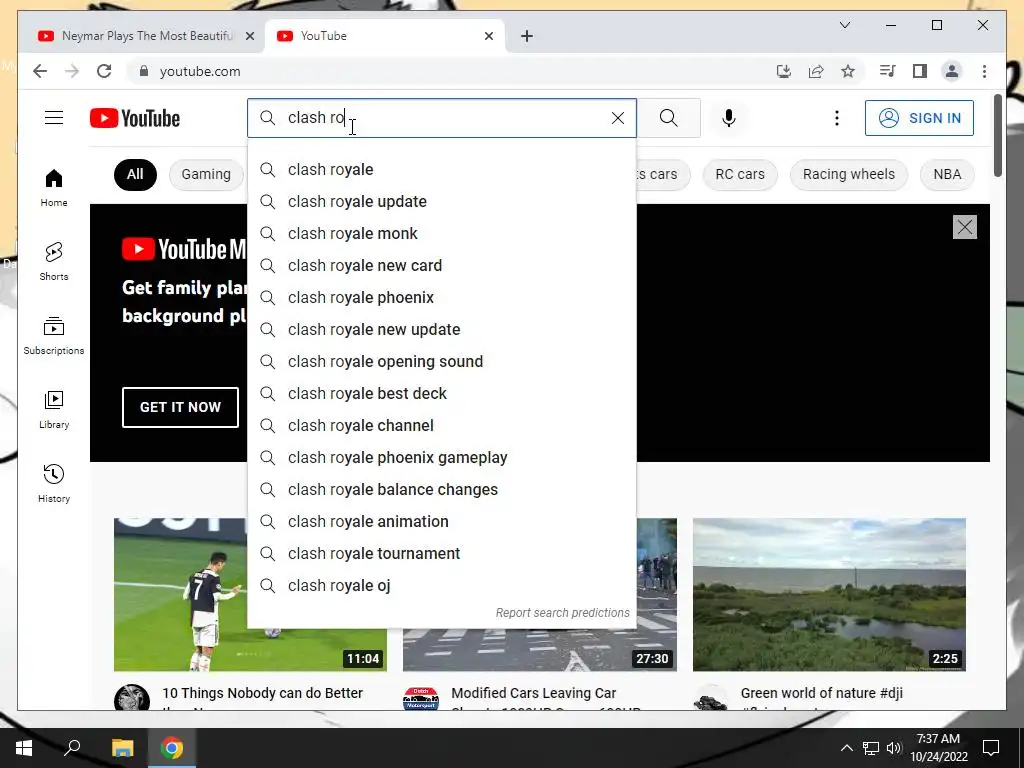The image size is (1024, 768).
Task: Select the RC cars filter chip
Action: pos(740,174)
